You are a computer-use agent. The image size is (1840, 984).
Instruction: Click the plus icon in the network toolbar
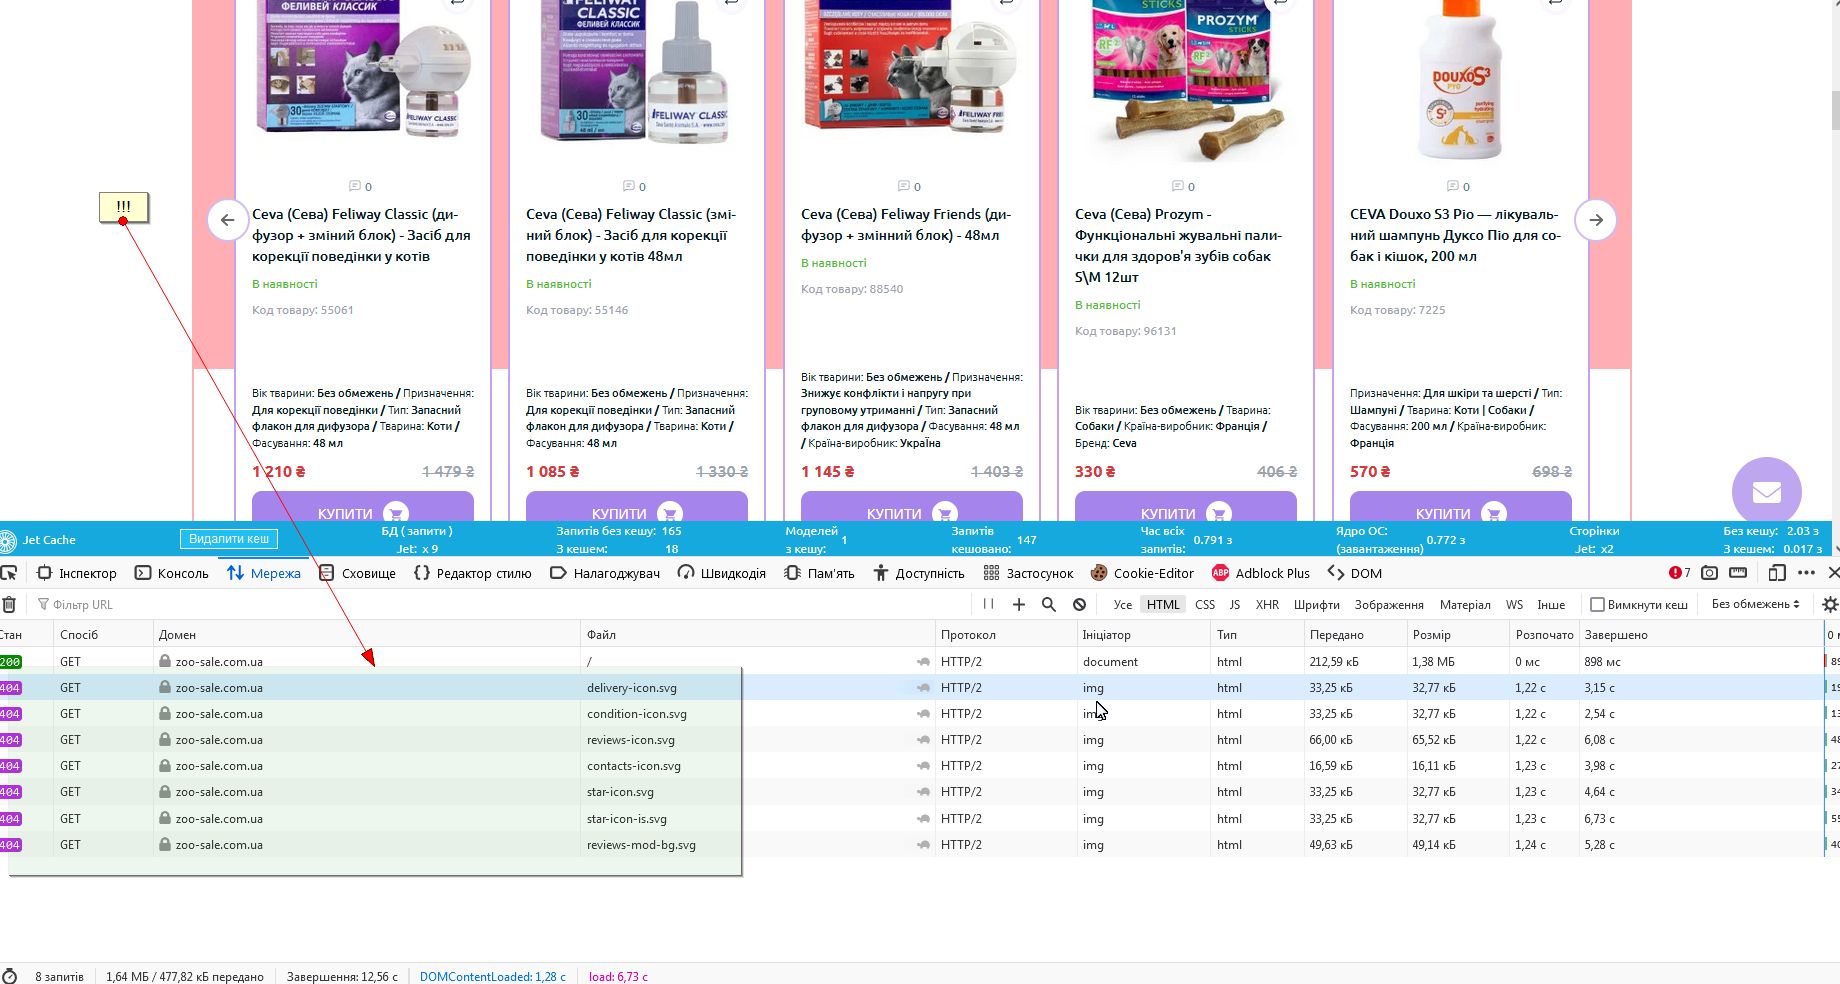click(1019, 604)
